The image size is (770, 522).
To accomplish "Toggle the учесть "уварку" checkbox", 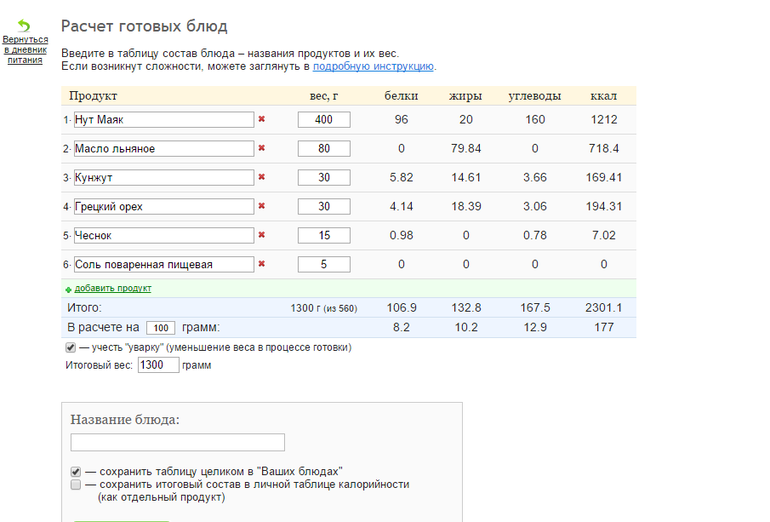I will tap(71, 348).
